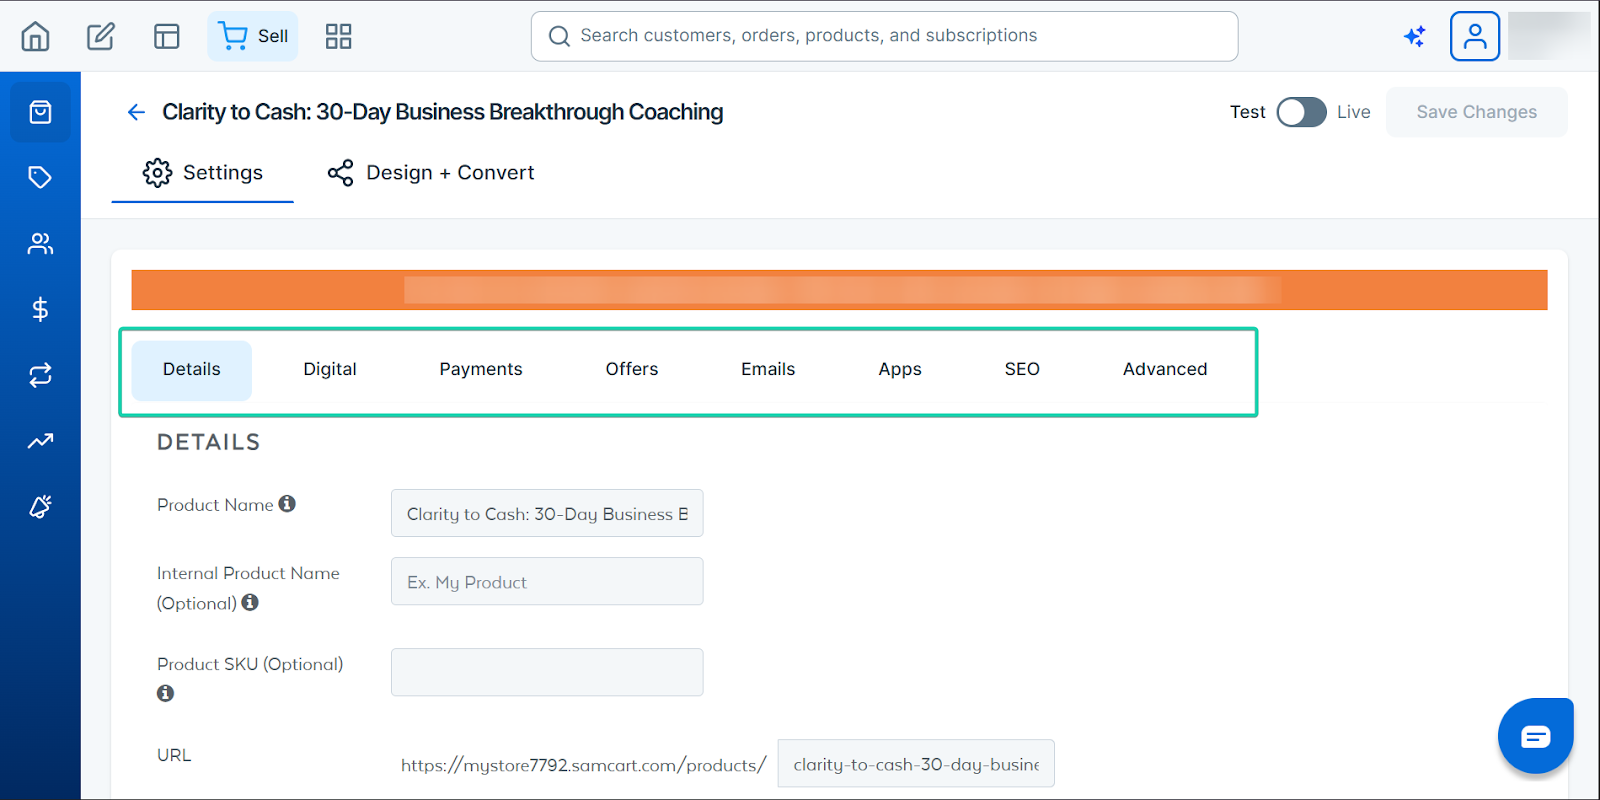Screen dimensions: 1600x800
Task: Open the Sell cart menu
Action: (253, 36)
